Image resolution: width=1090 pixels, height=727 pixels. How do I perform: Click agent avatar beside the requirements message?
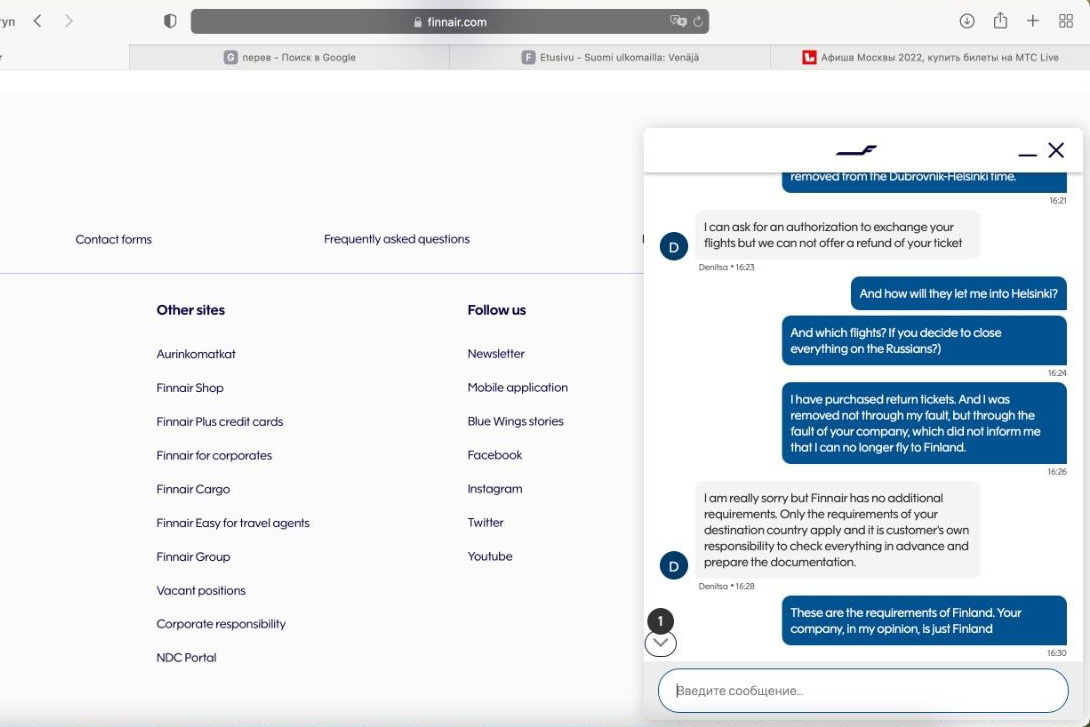[674, 565]
